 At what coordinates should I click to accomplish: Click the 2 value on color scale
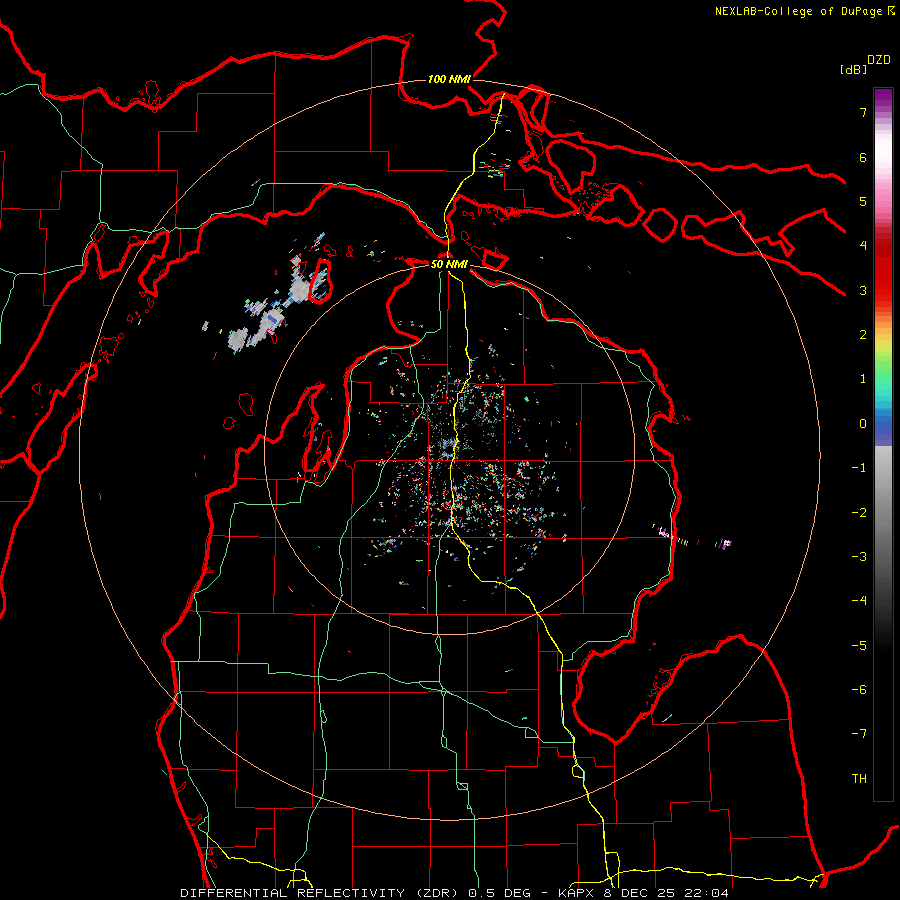(863, 335)
